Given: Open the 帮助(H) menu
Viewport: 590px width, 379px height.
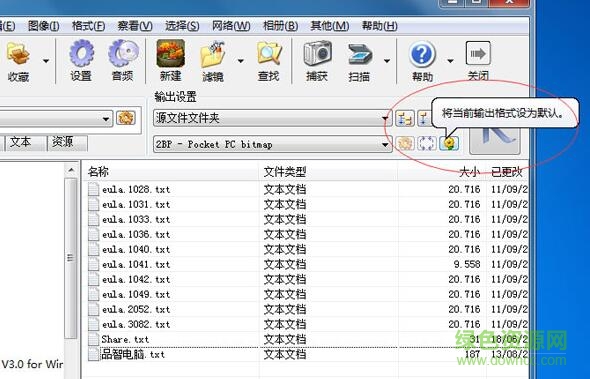Looking at the screenshot, I should pyautogui.click(x=379, y=26).
